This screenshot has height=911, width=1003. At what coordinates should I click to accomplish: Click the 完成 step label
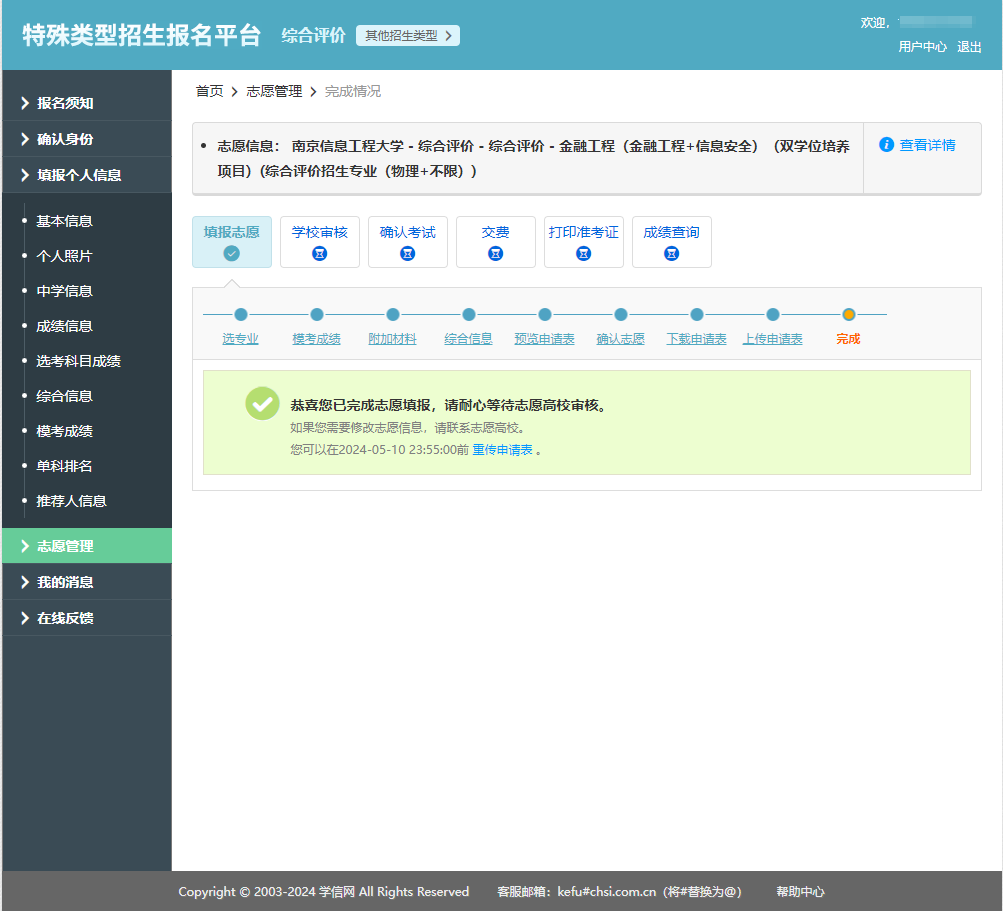[848, 339]
